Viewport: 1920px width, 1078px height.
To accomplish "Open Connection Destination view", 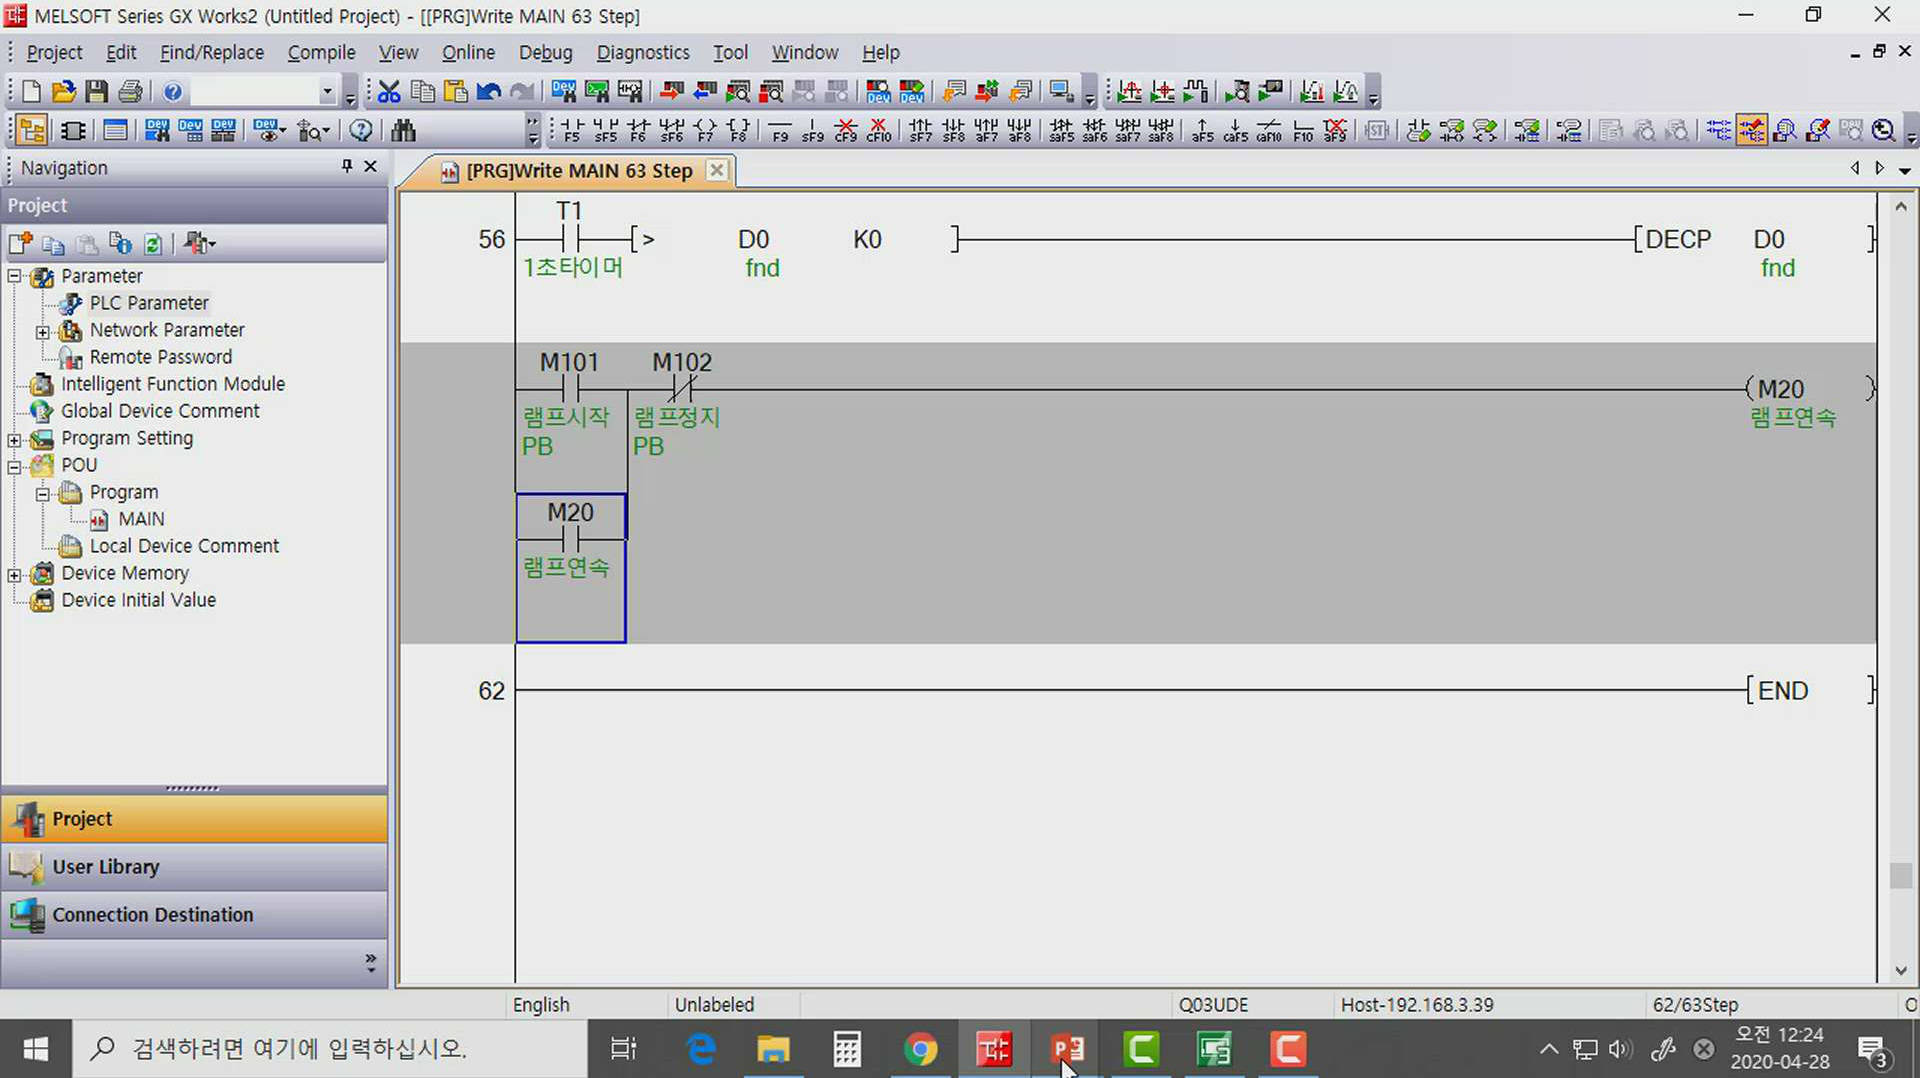I will (x=194, y=915).
